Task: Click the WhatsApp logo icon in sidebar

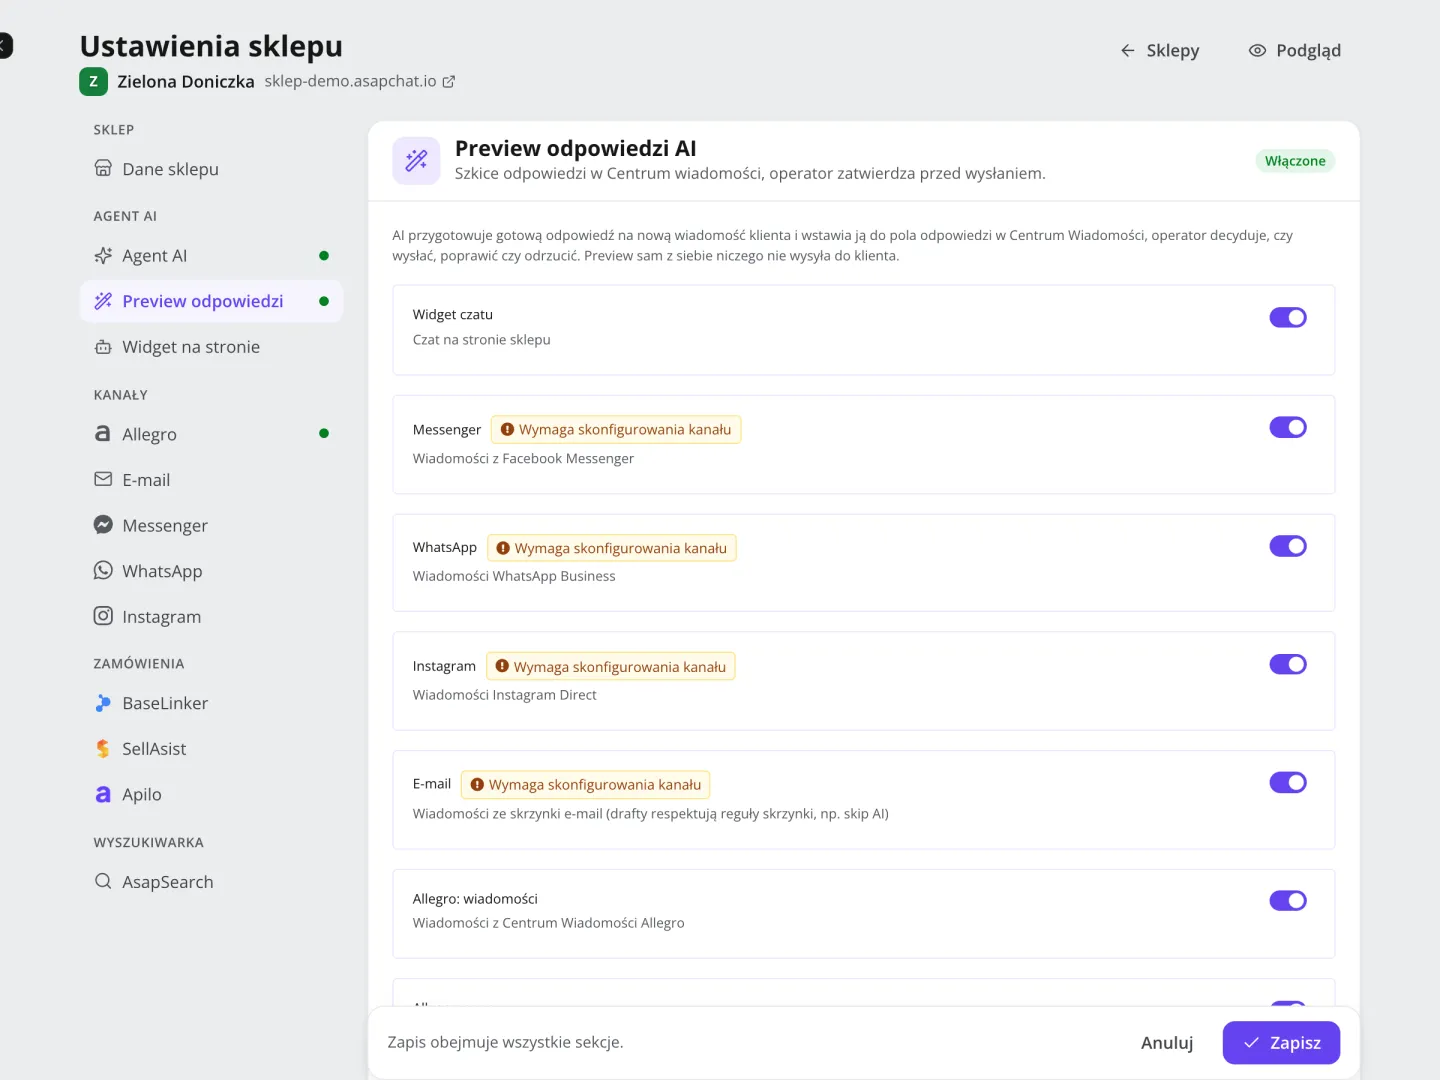Action: tap(103, 570)
